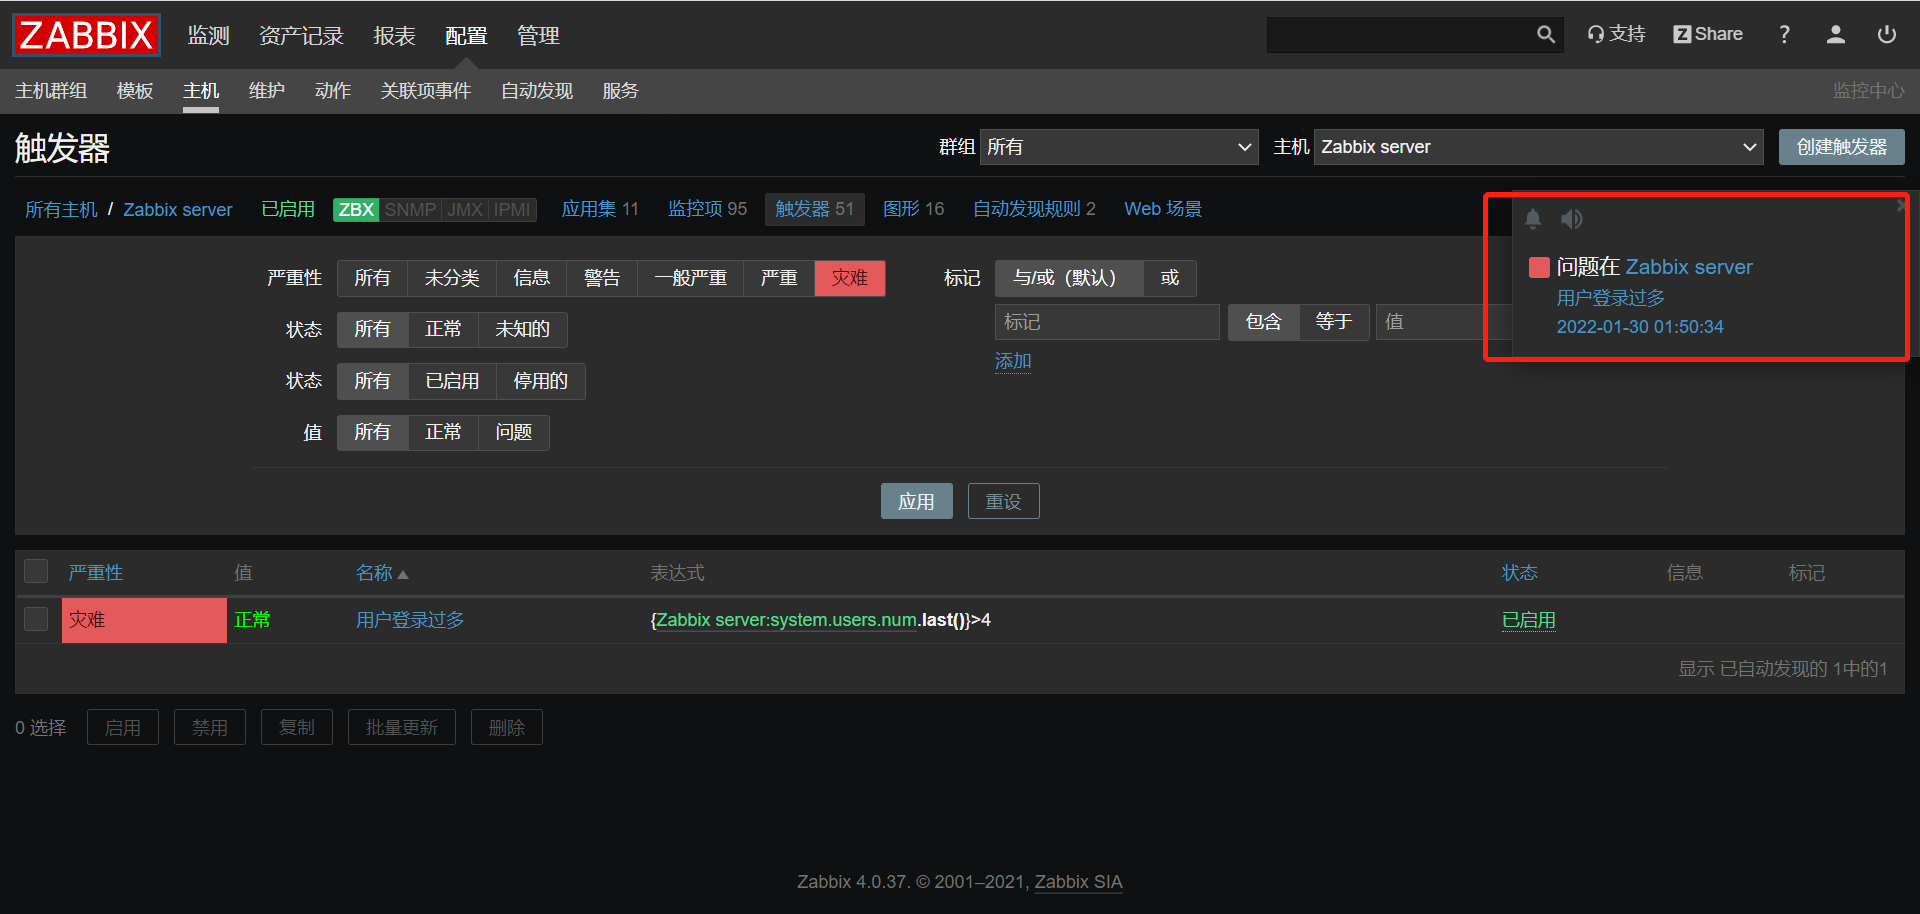This screenshot has width=1920, height=914.
Task: Select severity filter 警告
Action: point(602,278)
